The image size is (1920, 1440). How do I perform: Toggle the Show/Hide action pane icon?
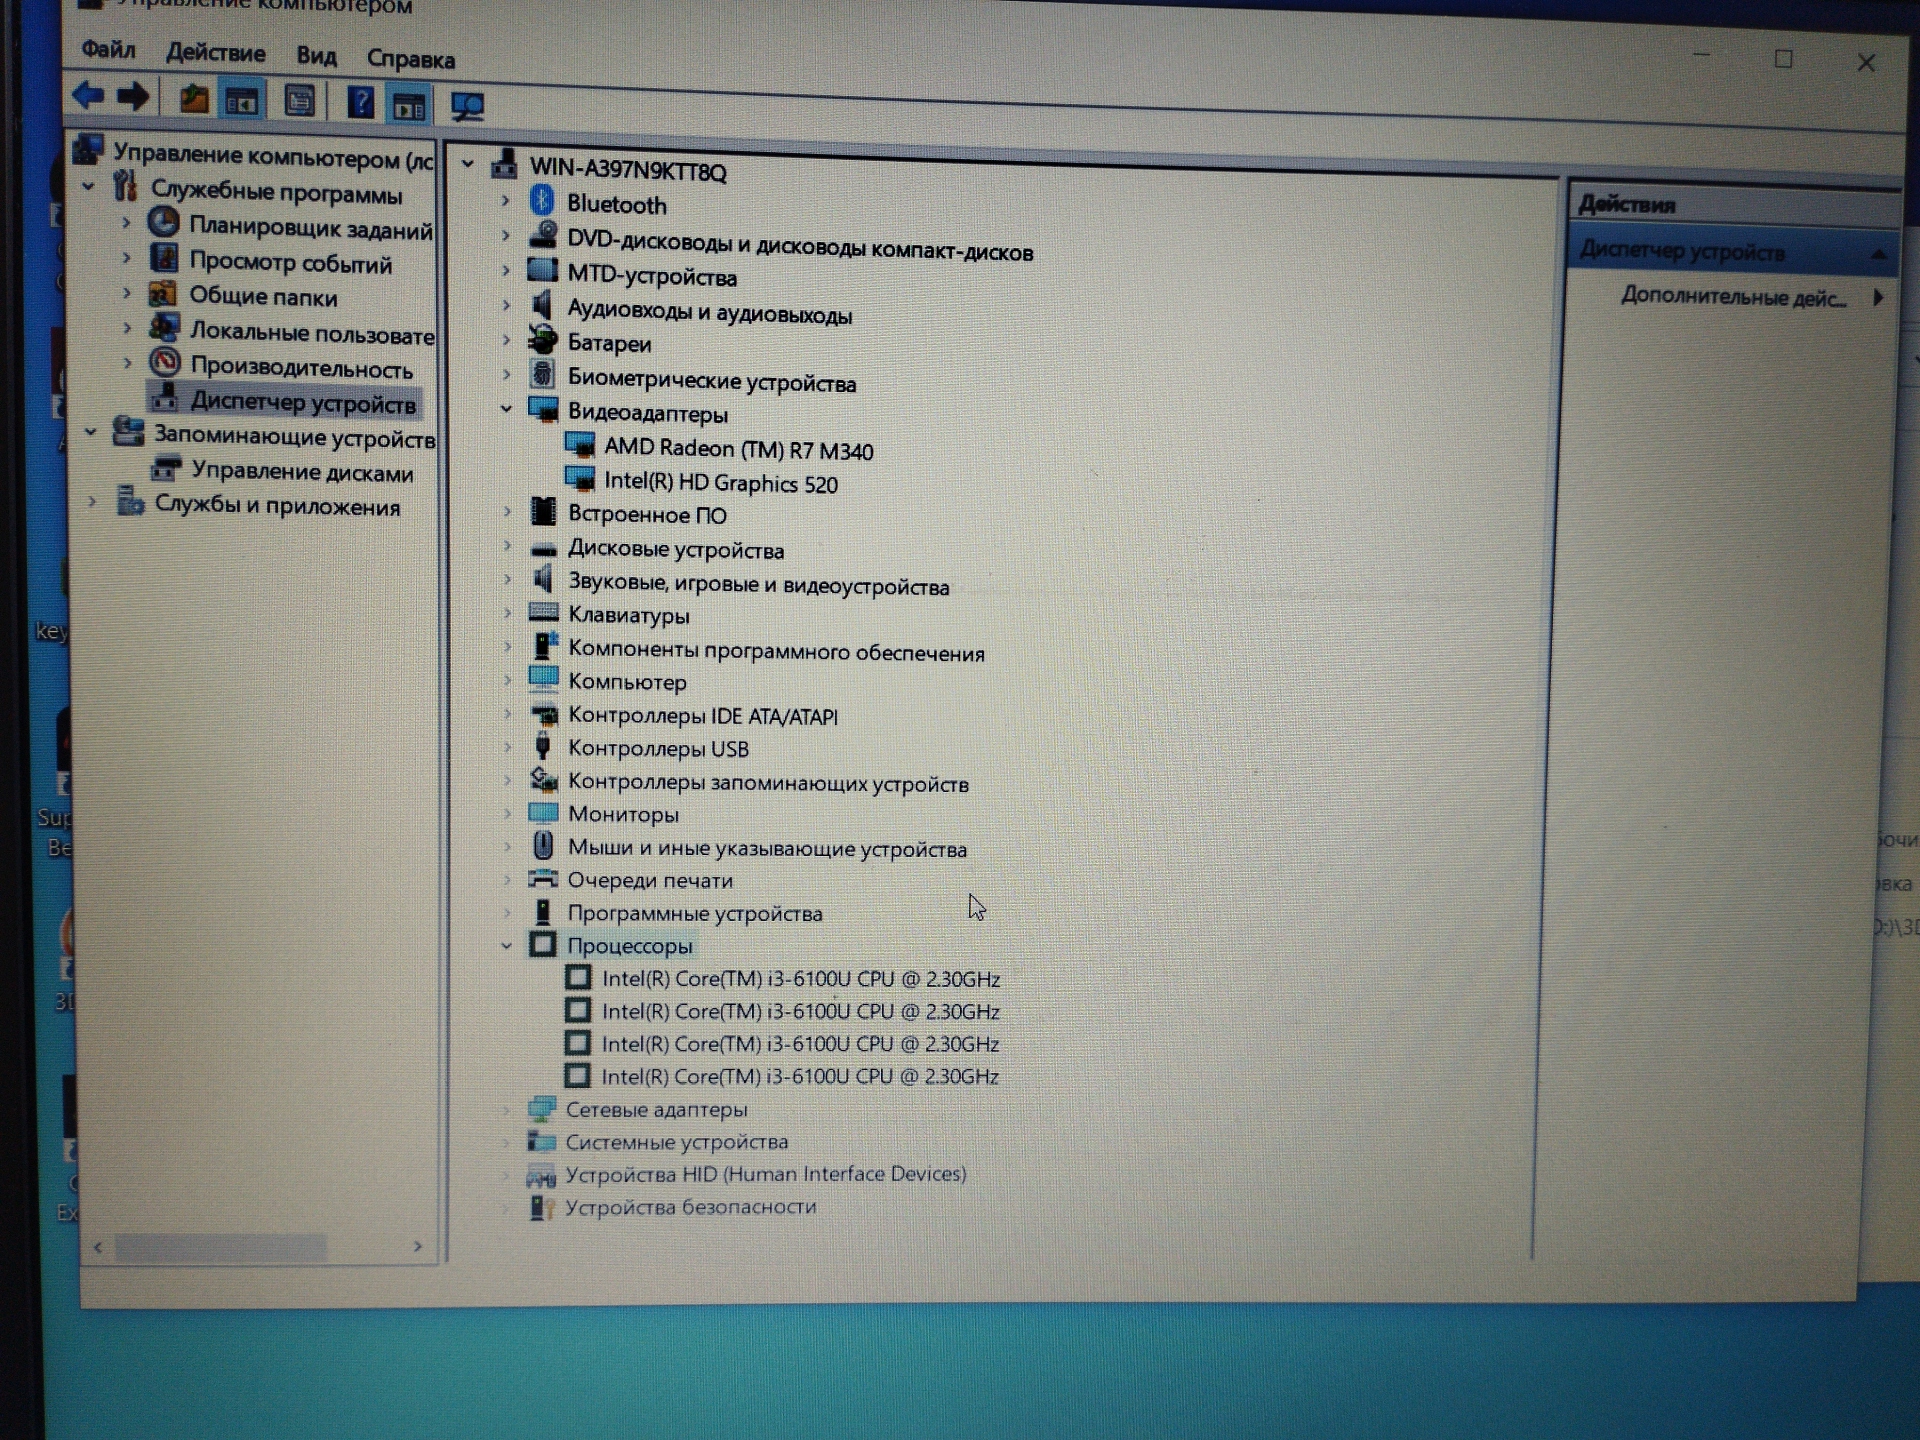pyautogui.click(x=409, y=106)
